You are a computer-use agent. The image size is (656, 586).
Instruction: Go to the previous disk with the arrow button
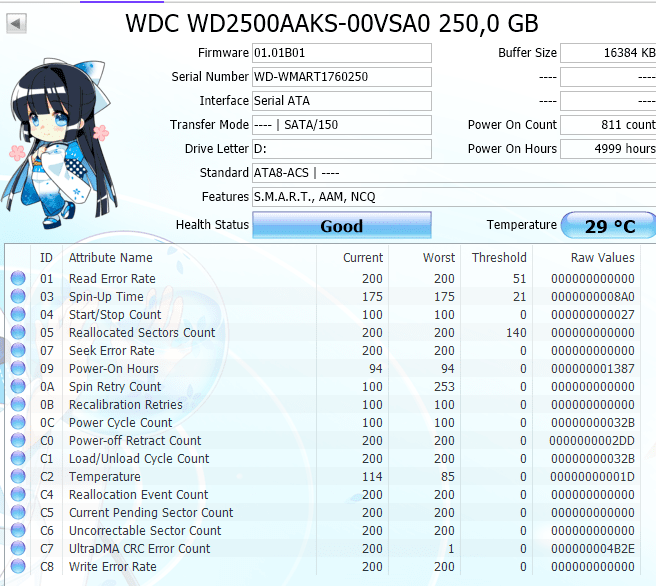point(16,23)
